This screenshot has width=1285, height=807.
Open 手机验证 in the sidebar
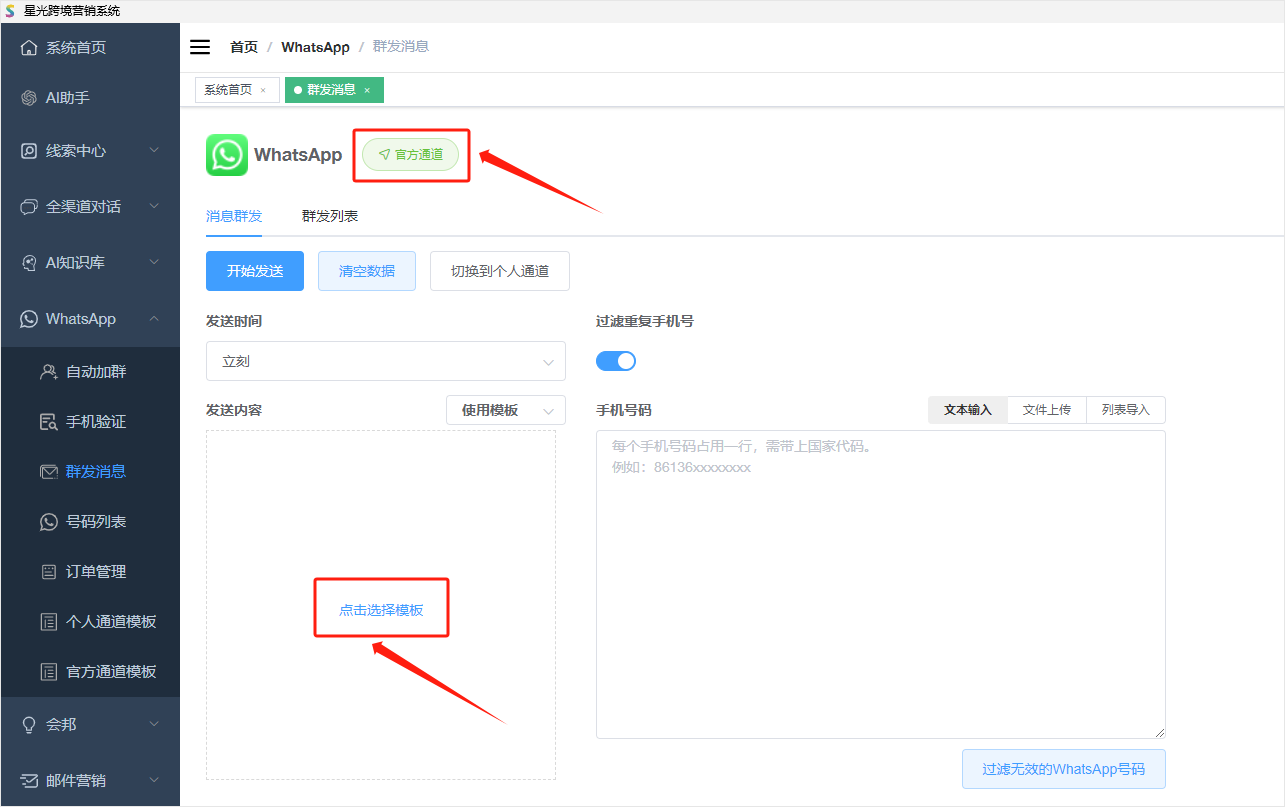pyautogui.click(x=90, y=422)
